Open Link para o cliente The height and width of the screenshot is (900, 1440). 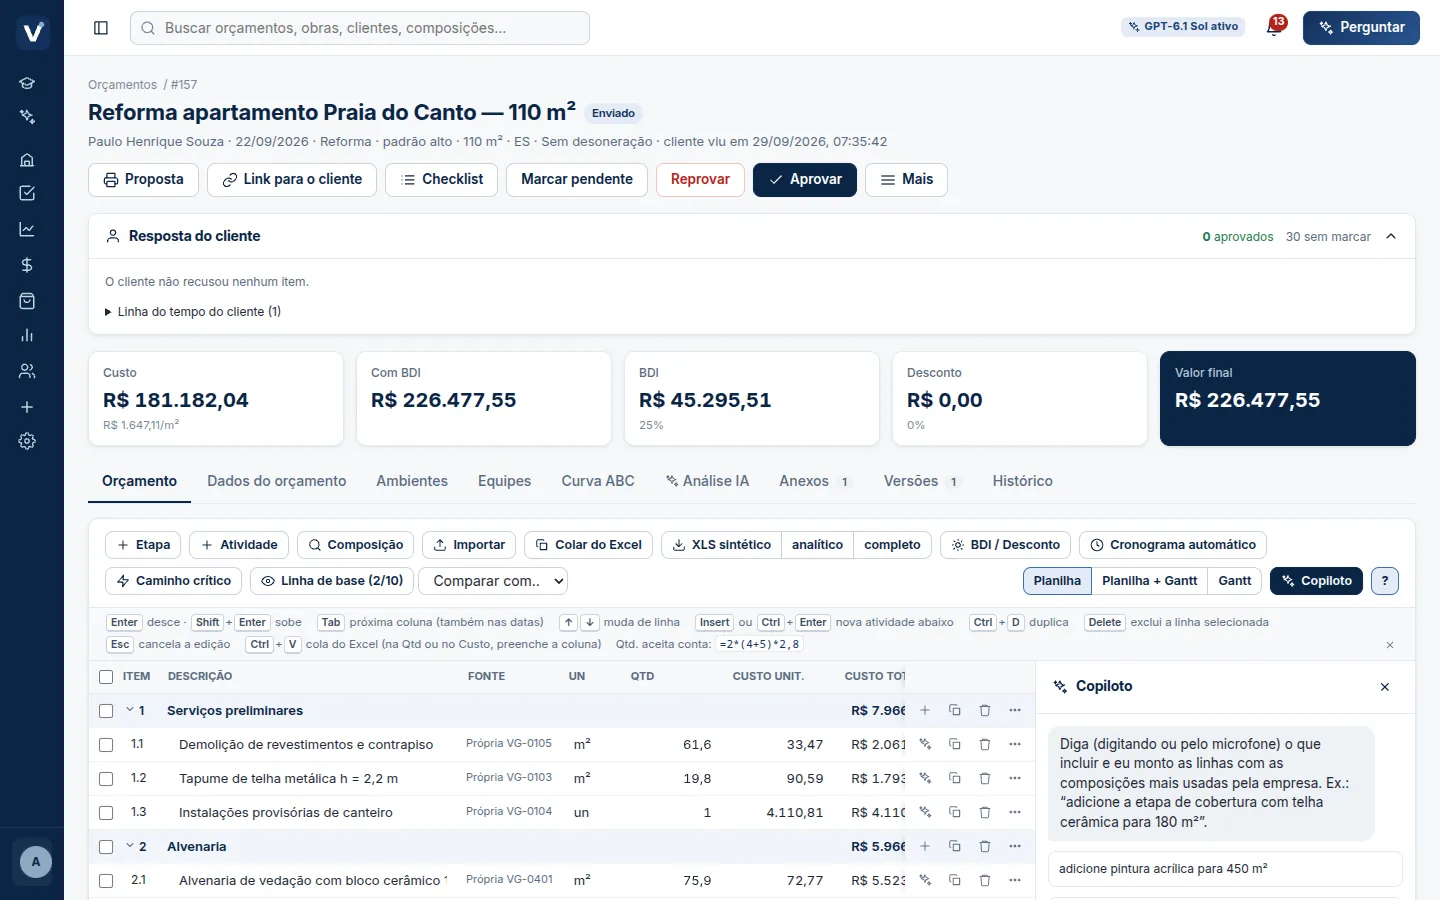(292, 180)
